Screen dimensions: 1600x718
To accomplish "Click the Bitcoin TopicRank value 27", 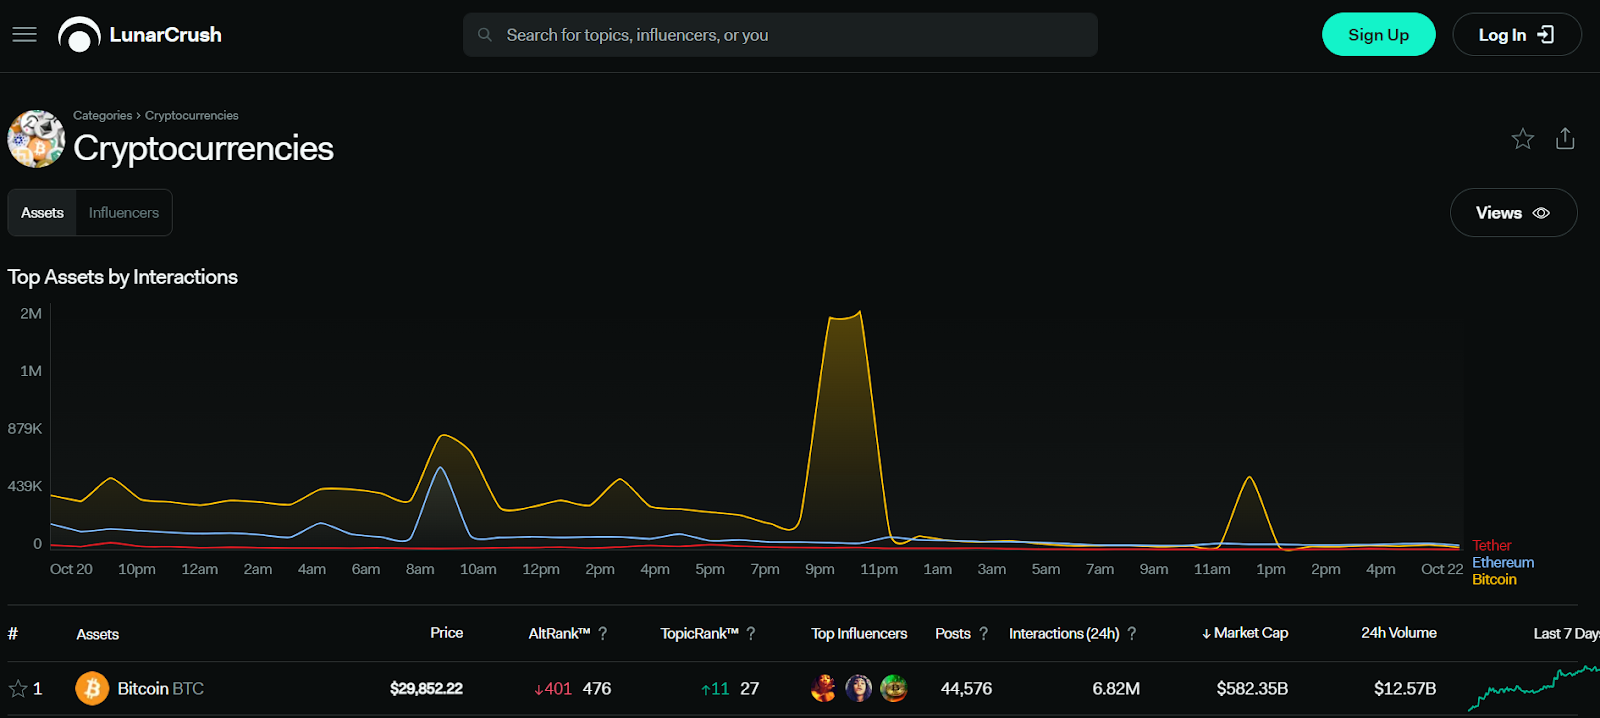I will coord(750,689).
